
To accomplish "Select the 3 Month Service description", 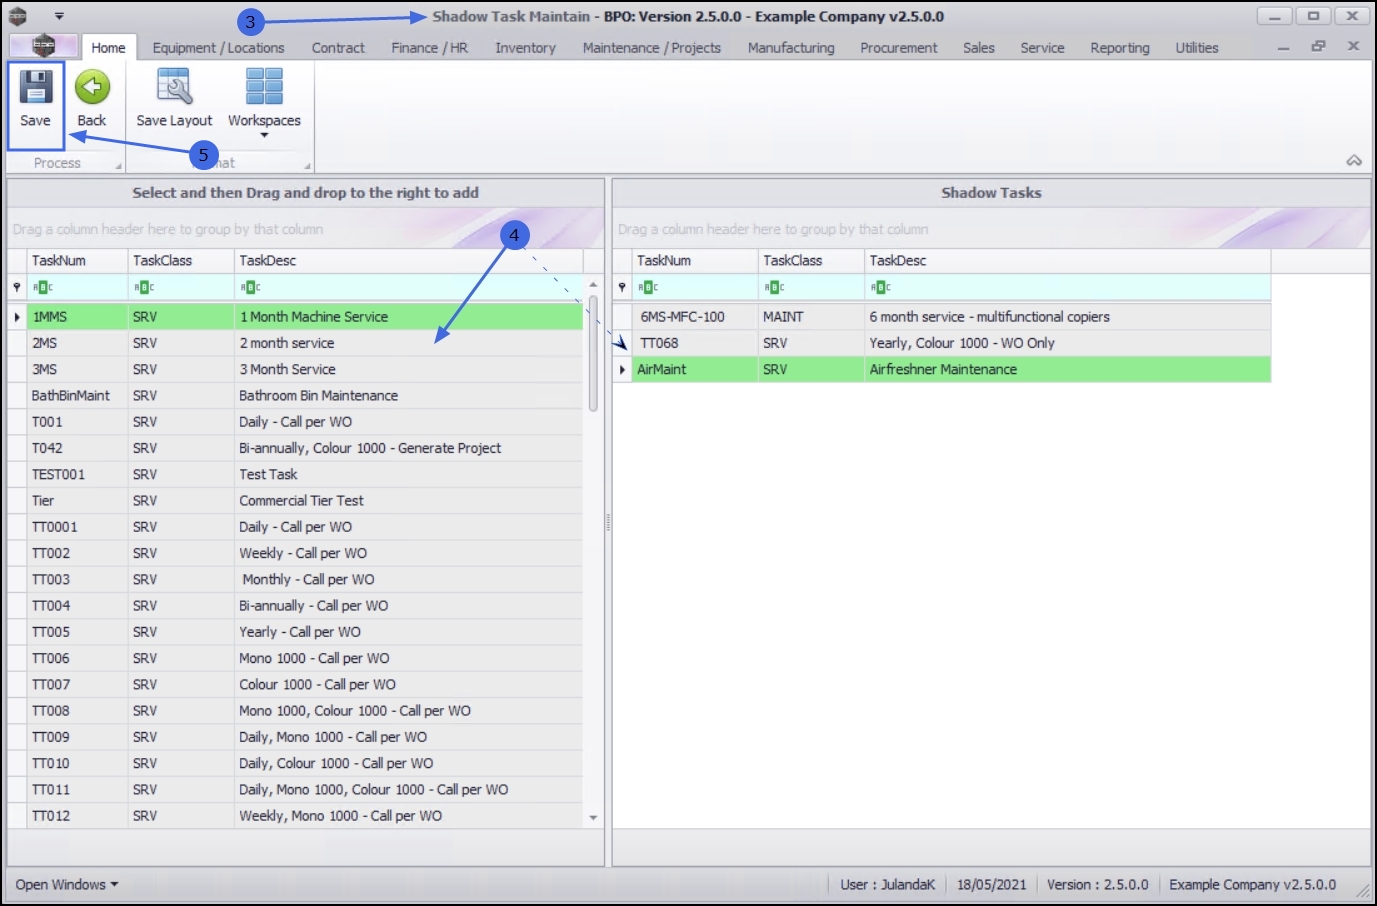I will click(287, 369).
